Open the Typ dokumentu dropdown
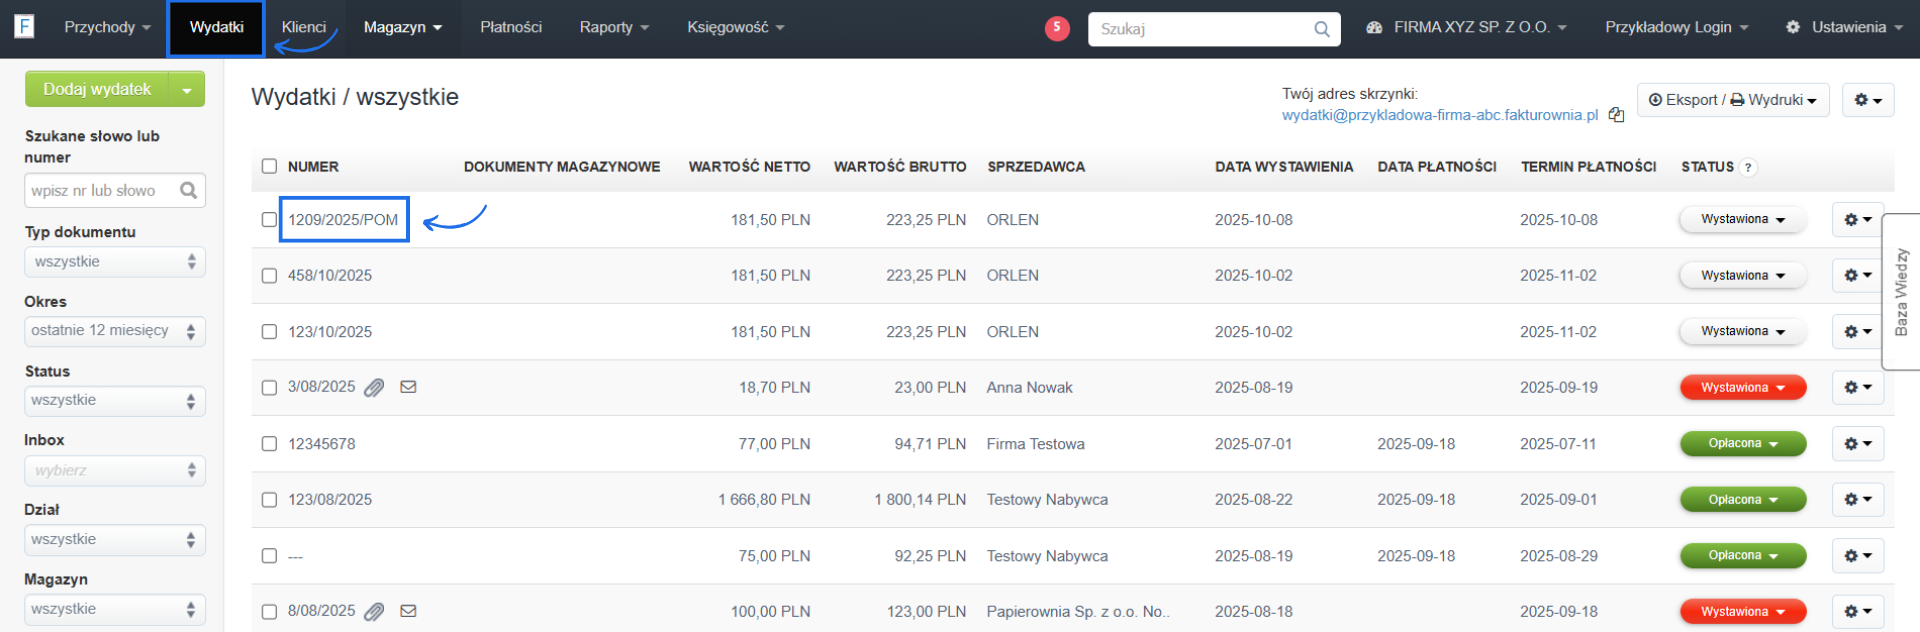The height and width of the screenshot is (632, 1920). [x=114, y=262]
